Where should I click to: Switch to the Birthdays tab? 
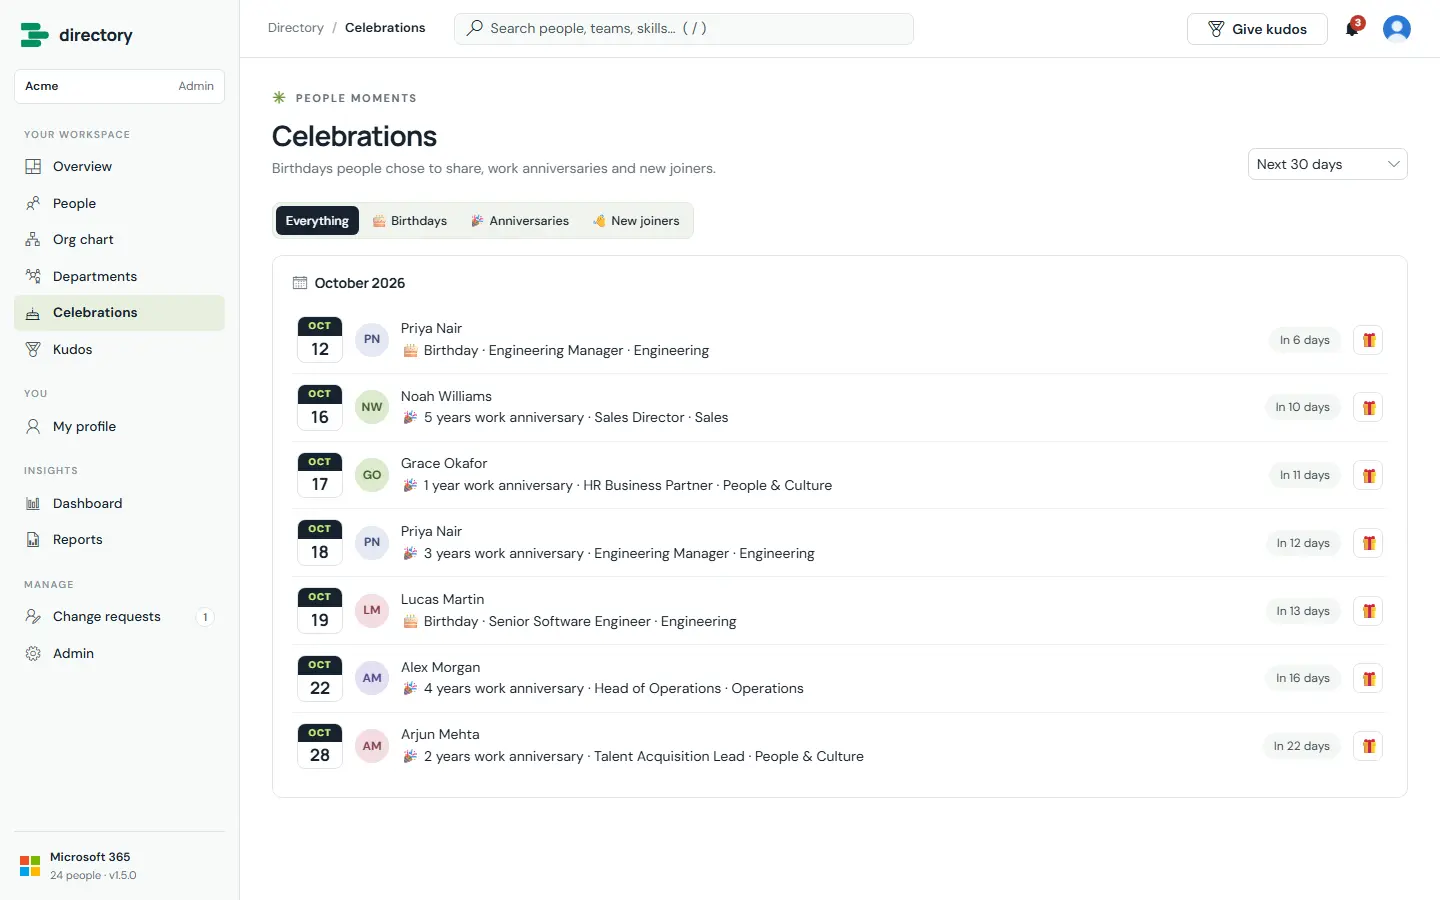pos(410,221)
